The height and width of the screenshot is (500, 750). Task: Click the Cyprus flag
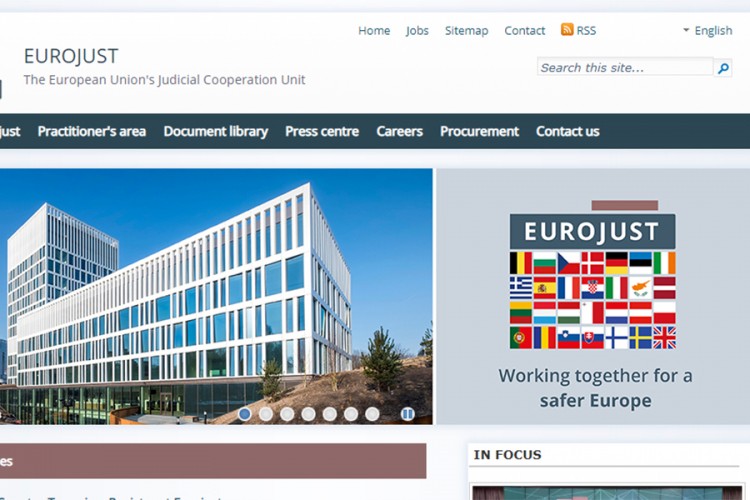pos(640,288)
